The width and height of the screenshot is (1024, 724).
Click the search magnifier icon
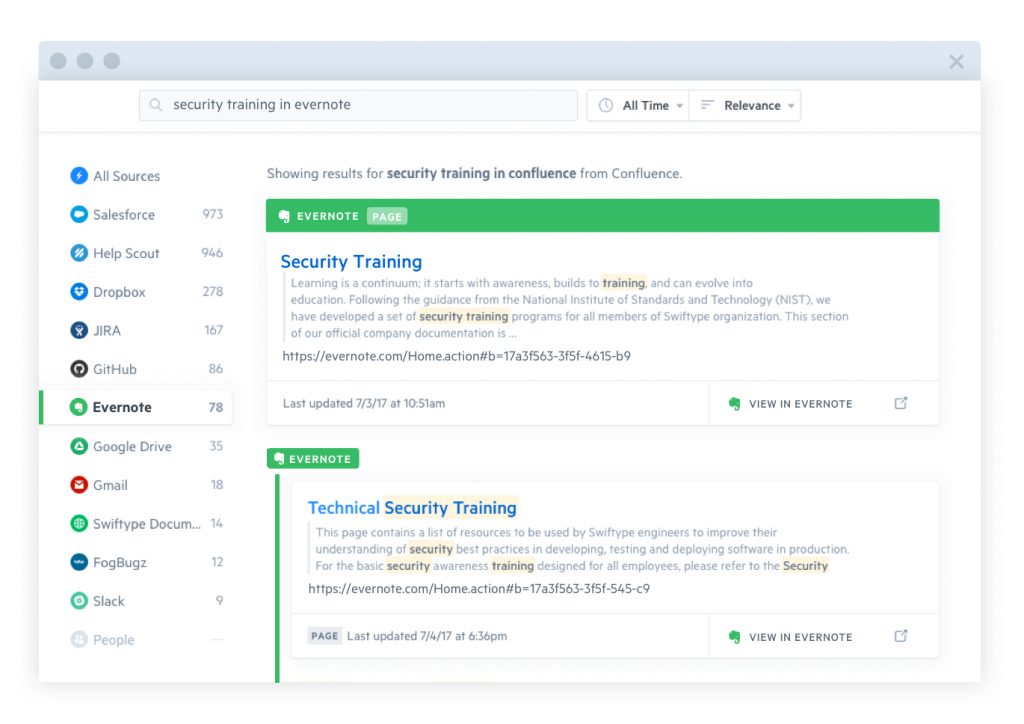[155, 104]
